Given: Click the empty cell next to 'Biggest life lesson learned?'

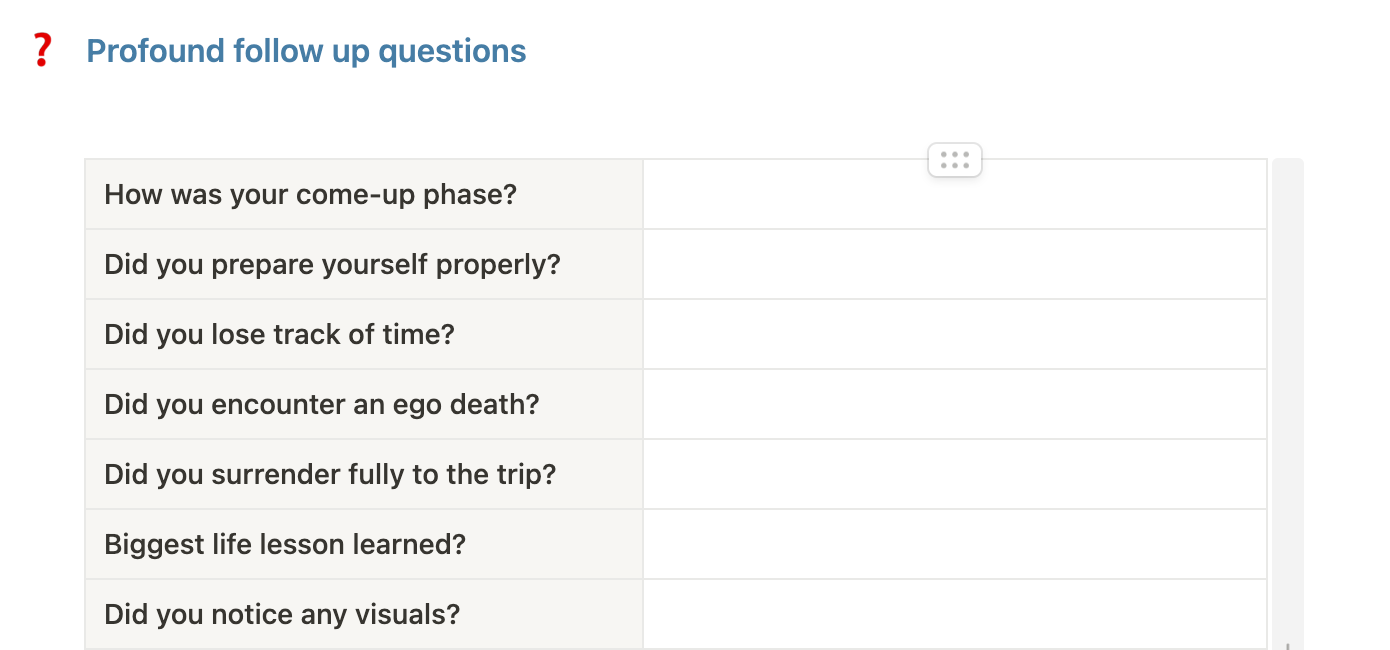Looking at the screenshot, I should (x=955, y=544).
